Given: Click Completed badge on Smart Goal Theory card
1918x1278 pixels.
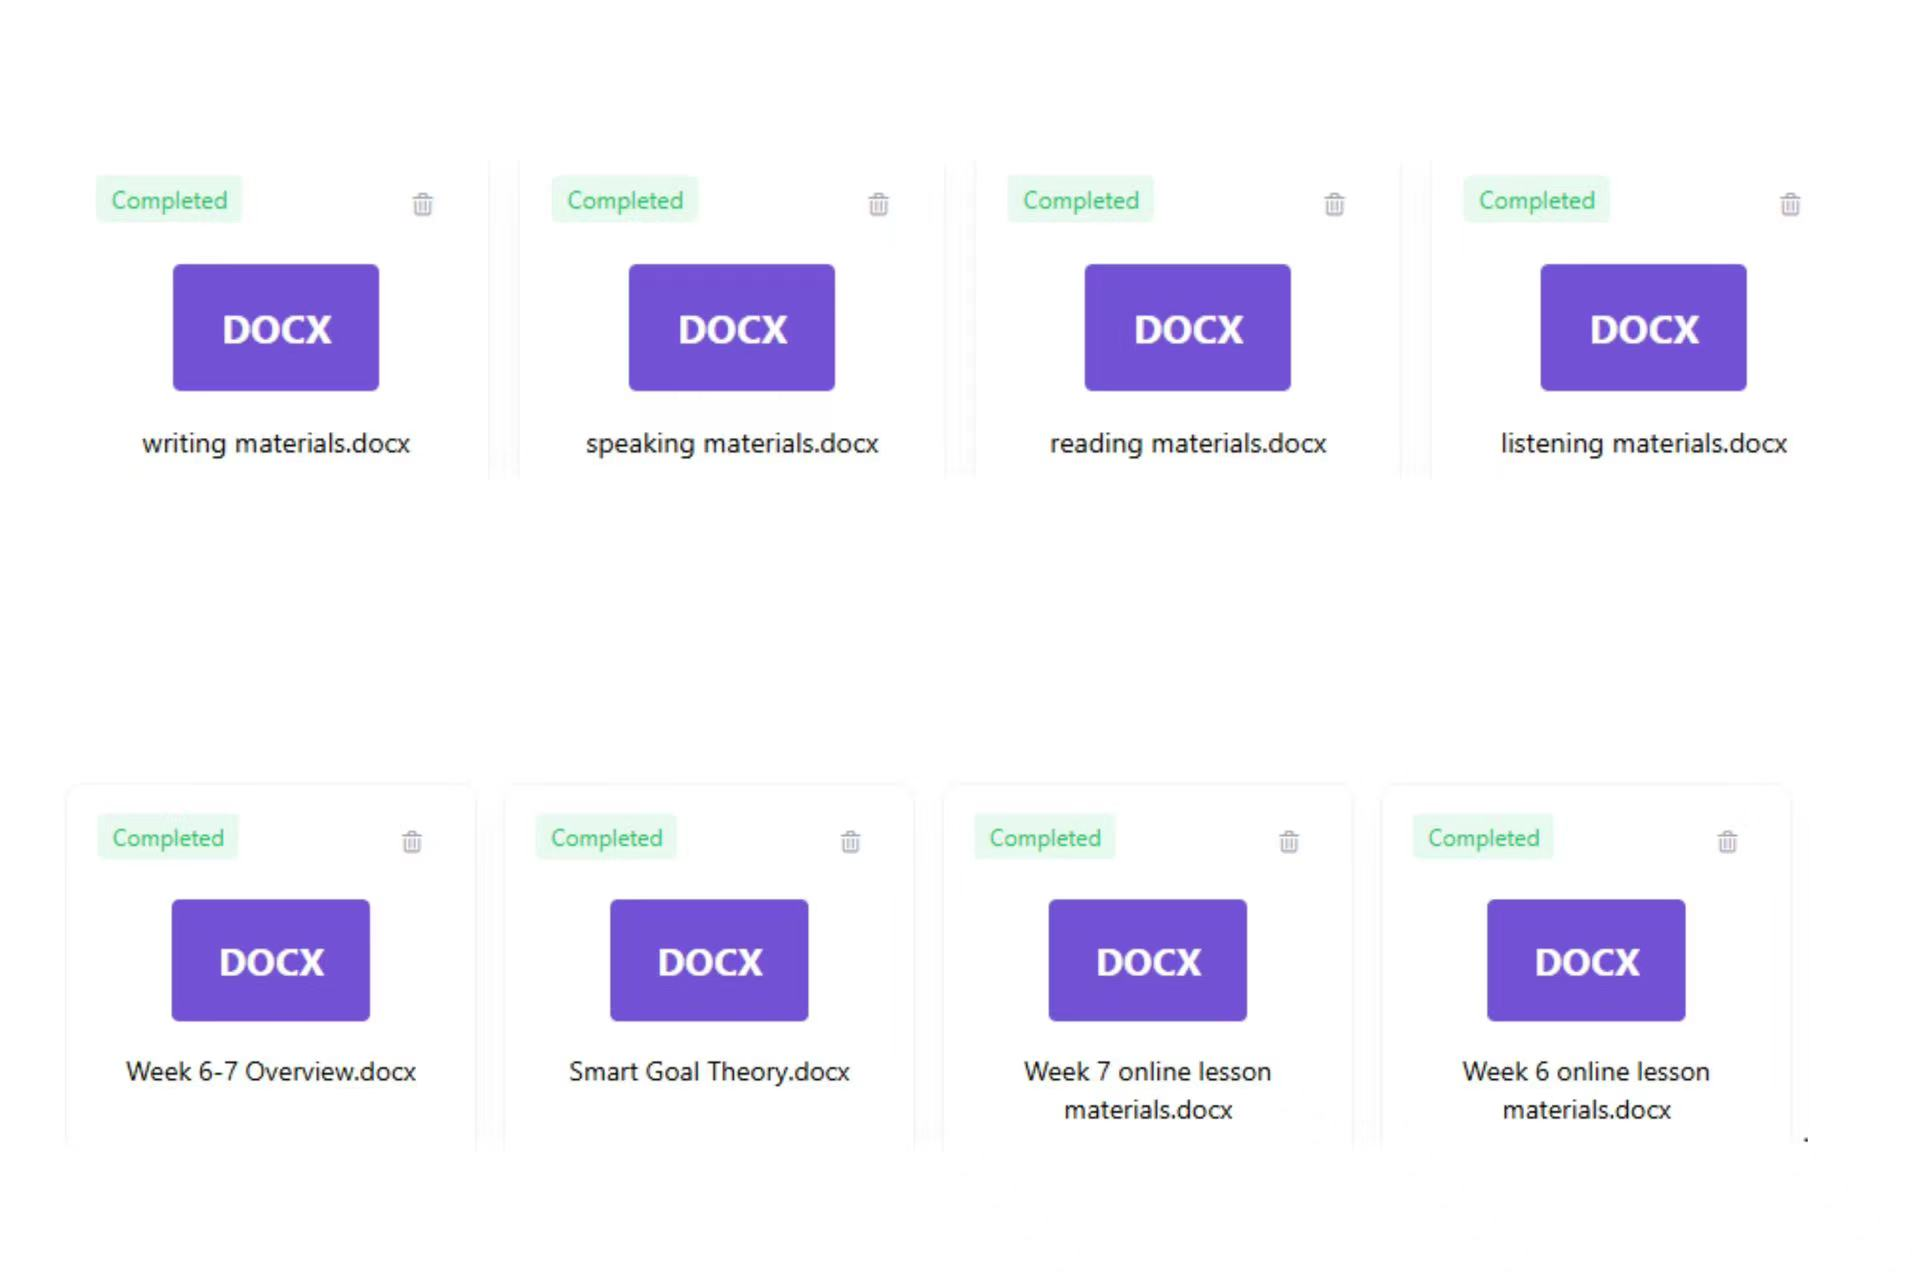Looking at the screenshot, I should click(x=607, y=837).
